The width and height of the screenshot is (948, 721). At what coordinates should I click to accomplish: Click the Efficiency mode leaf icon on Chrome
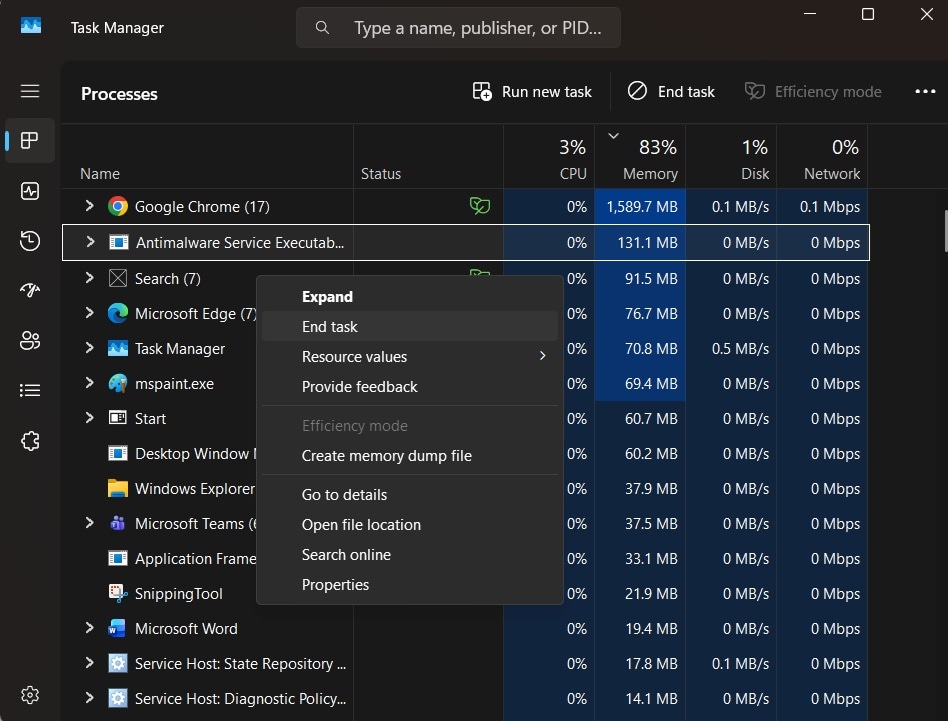[x=480, y=206]
